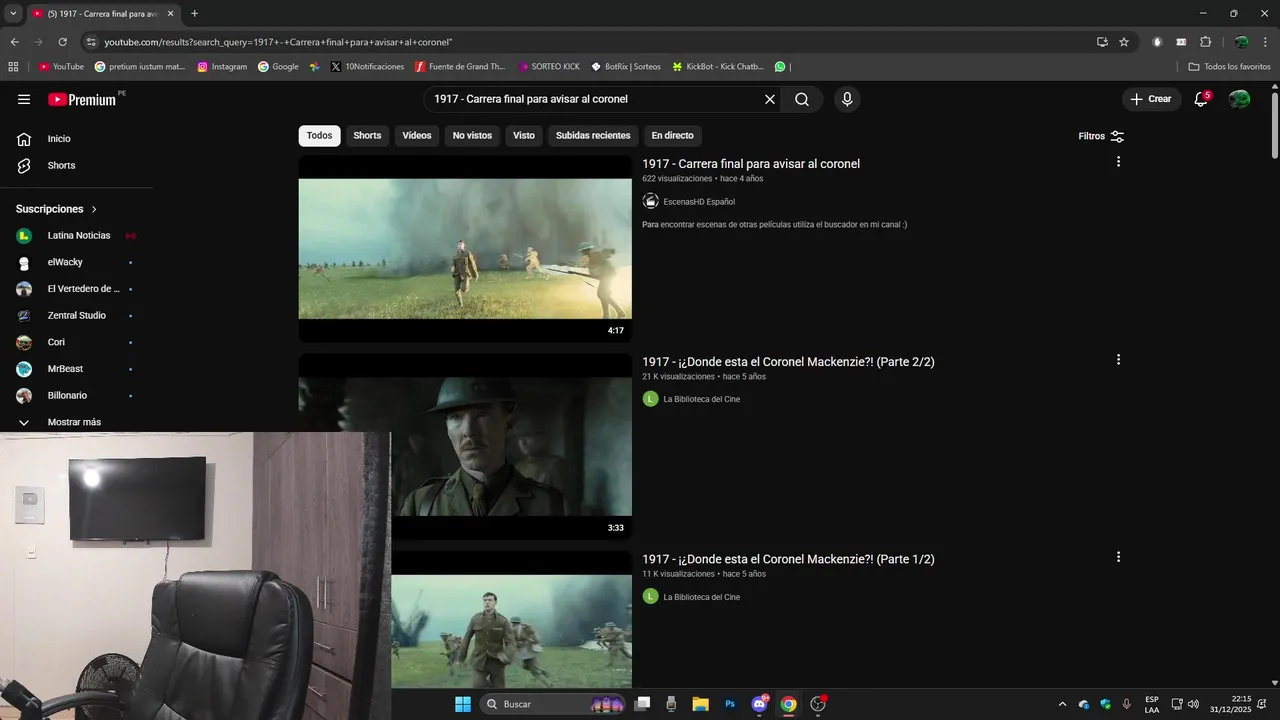
Task: Open notifications bell
Action: coord(1201,99)
